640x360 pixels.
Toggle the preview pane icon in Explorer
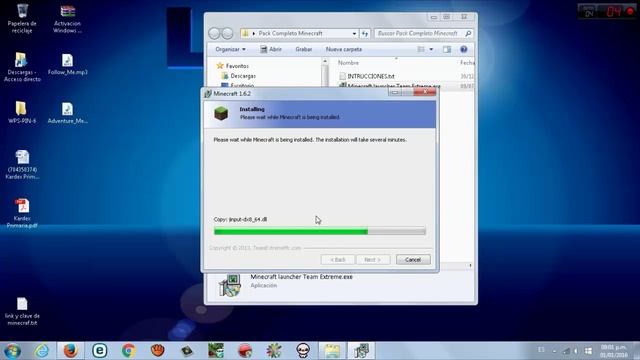pyautogui.click(x=447, y=49)
